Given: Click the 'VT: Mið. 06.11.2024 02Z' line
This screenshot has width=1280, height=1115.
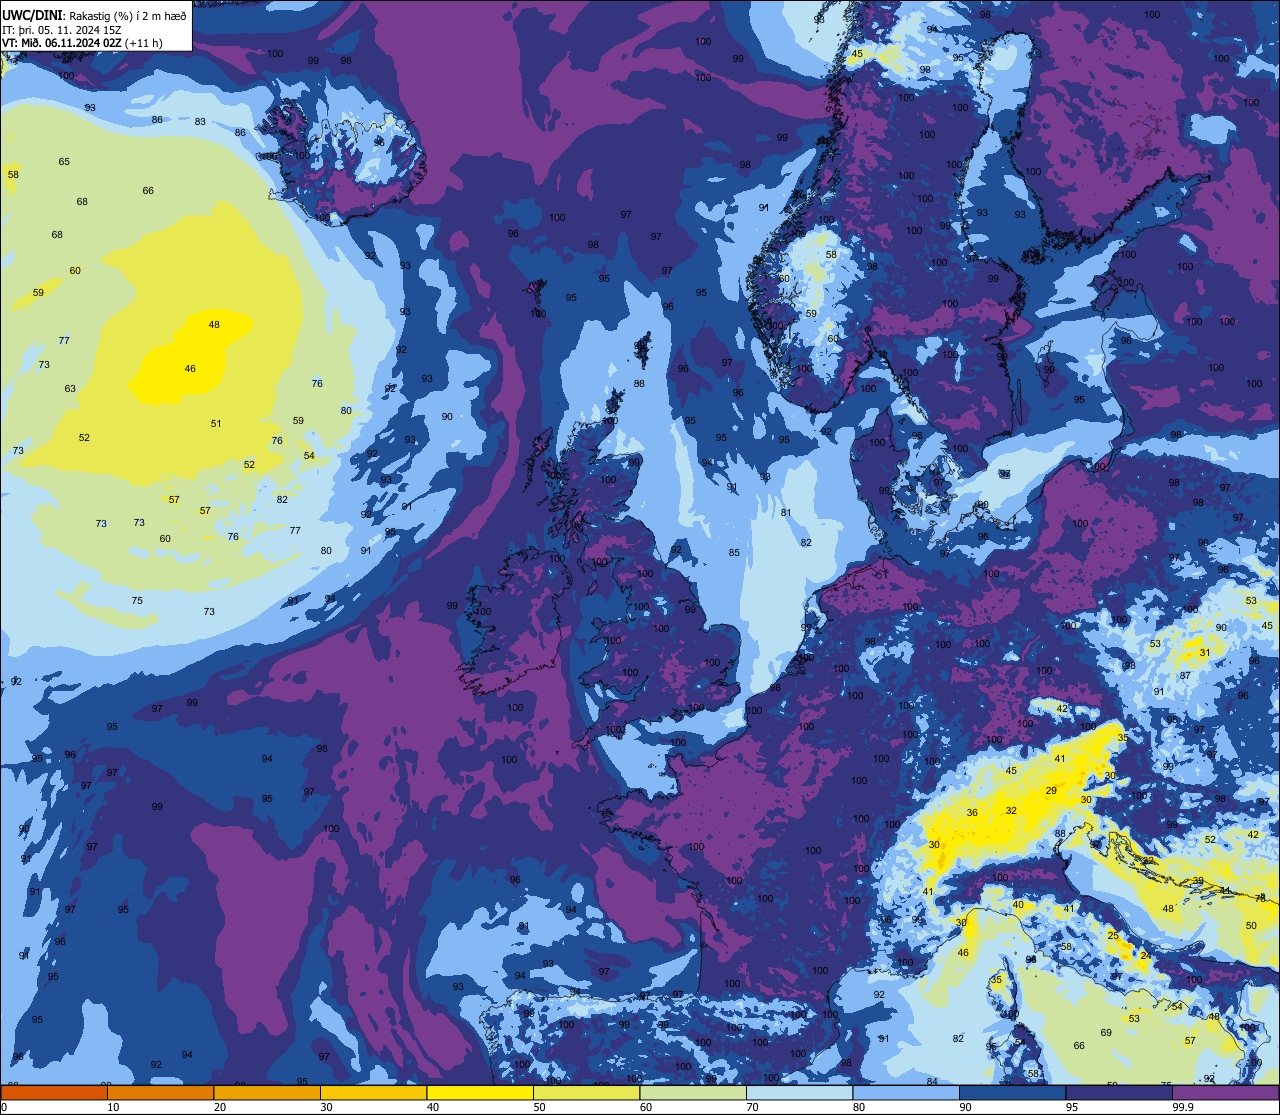Looking at the screenshot, I should point(62,42).
